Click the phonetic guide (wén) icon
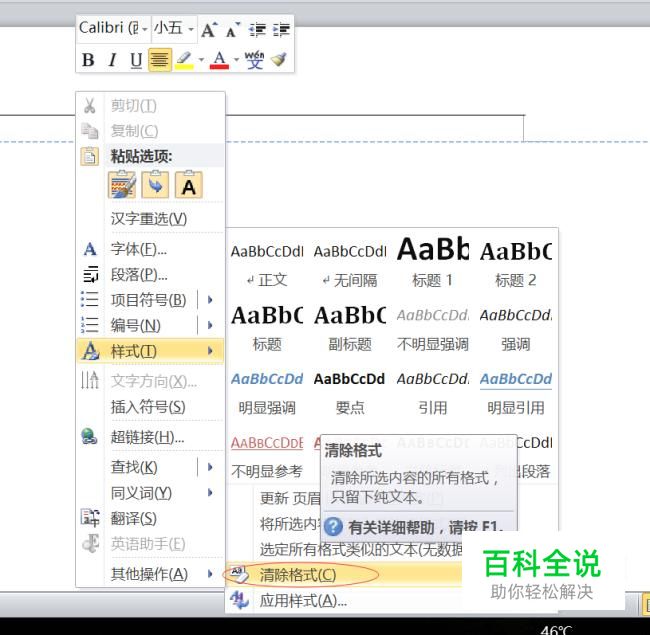This screenshot has height=635, width=650. (x=254, y=60)
